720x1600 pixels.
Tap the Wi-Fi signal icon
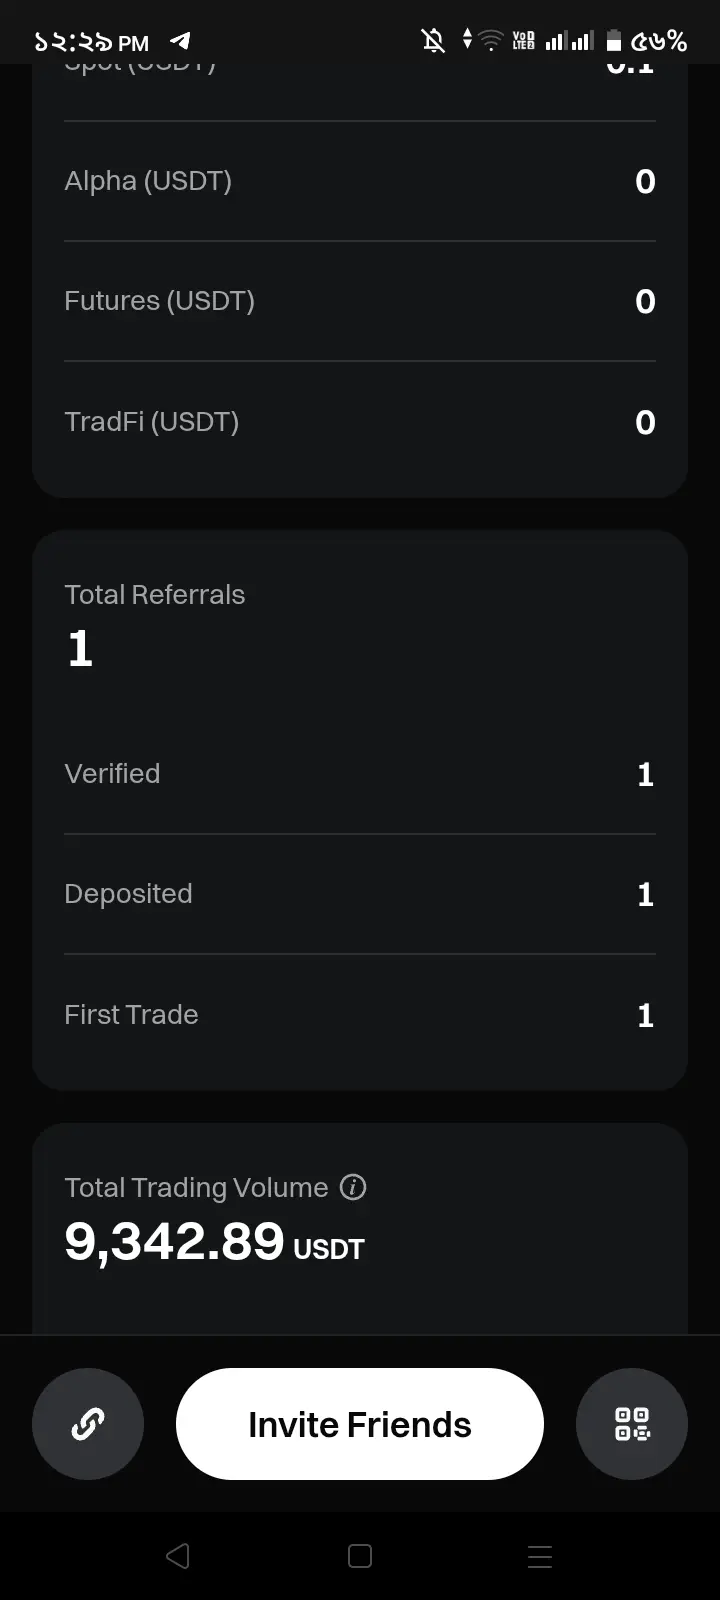click(x=491, y=41)
